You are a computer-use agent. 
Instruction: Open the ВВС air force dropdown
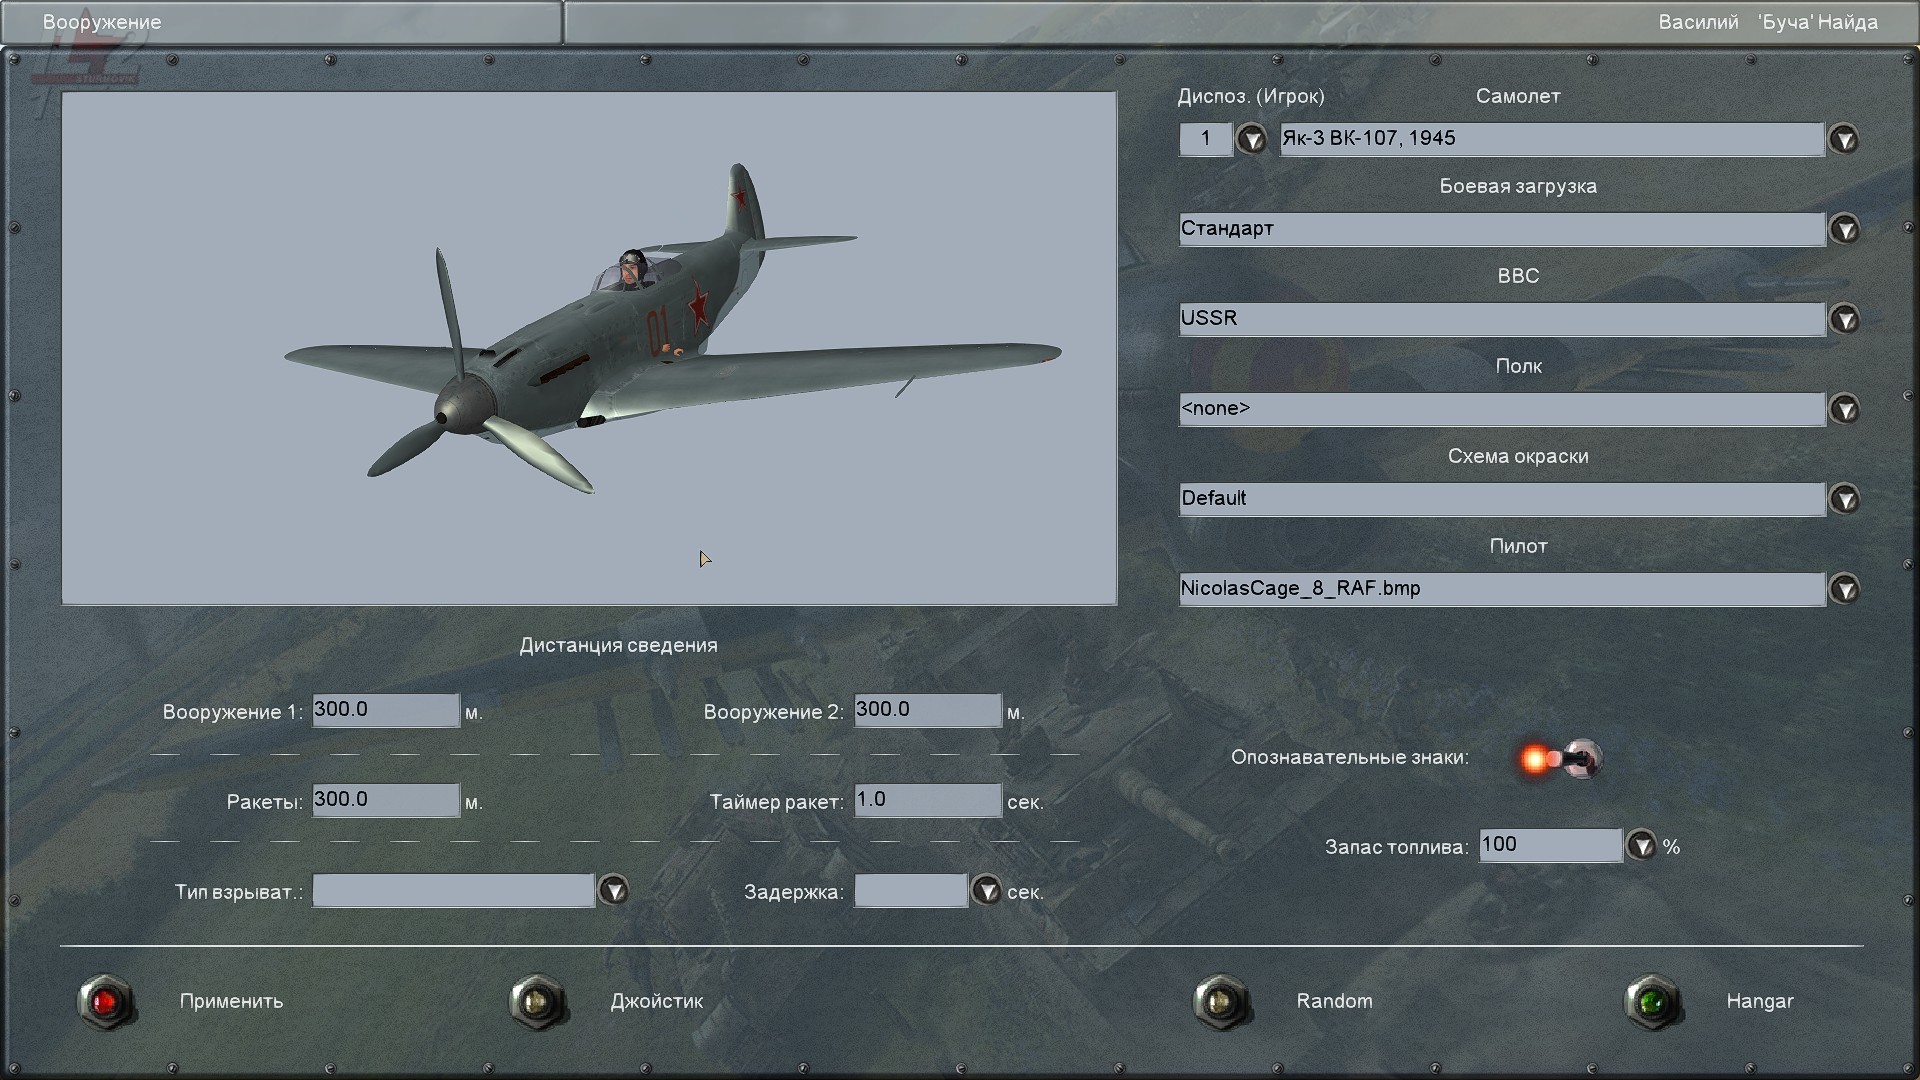pos(1844,319)
